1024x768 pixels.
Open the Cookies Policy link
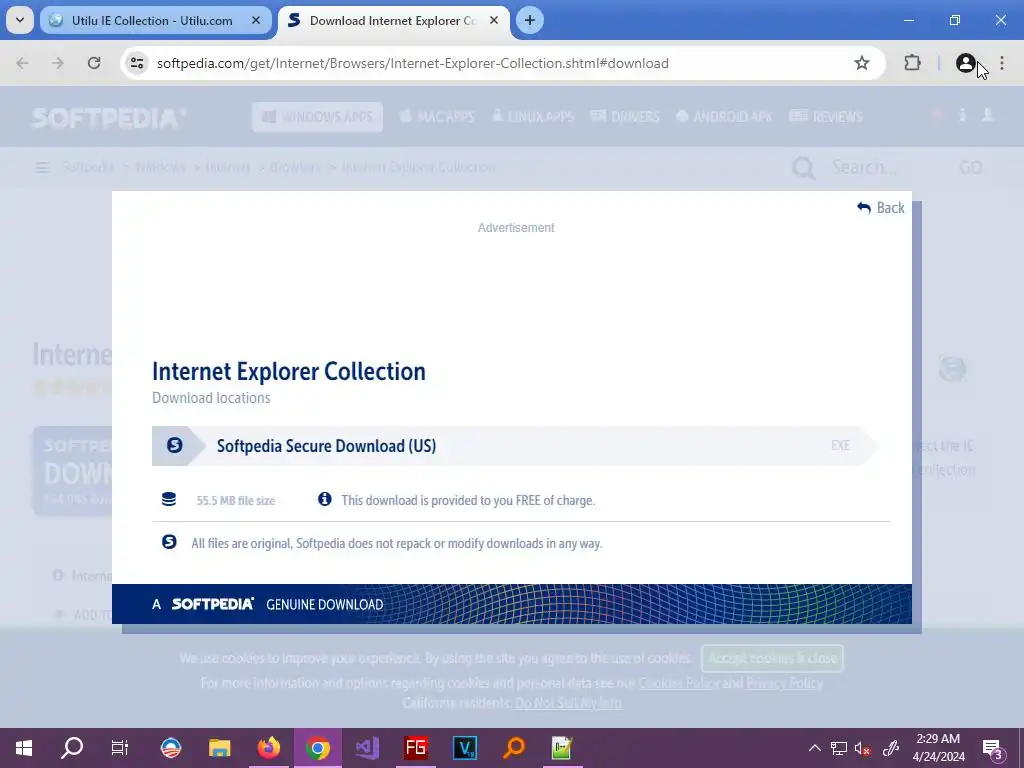coord(679,683)
